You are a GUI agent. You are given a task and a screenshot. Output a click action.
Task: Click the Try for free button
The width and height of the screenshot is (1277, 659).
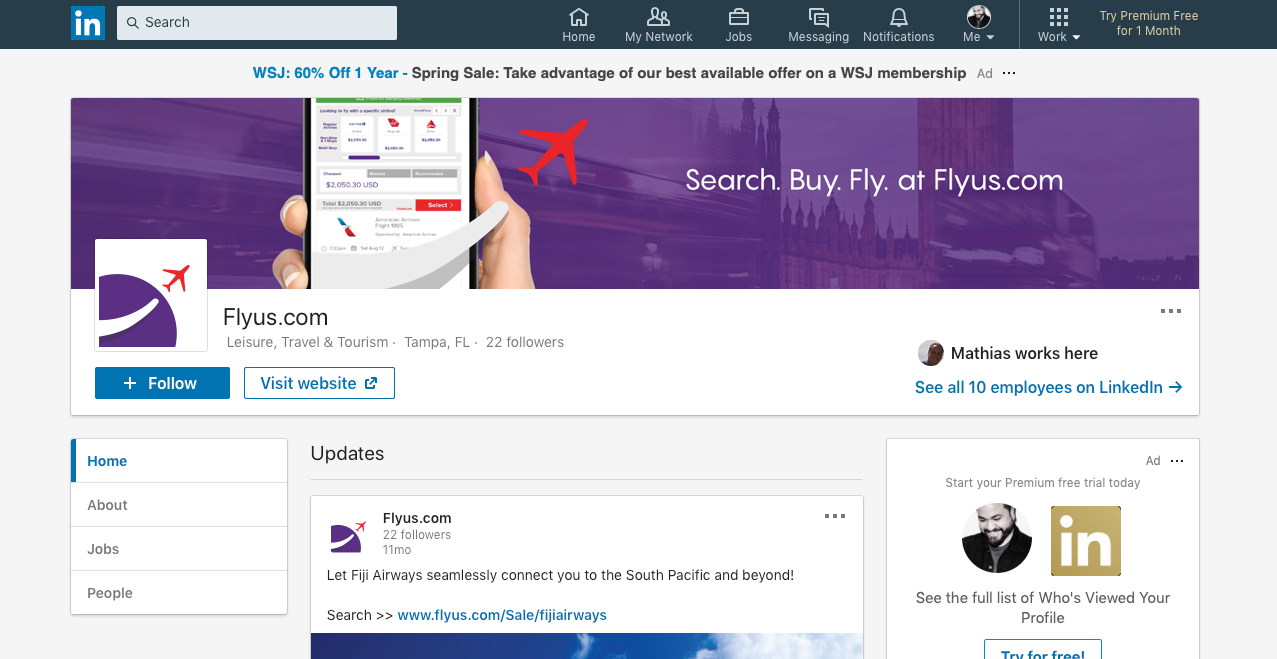pyautogui.click(x=1043, y=649)
